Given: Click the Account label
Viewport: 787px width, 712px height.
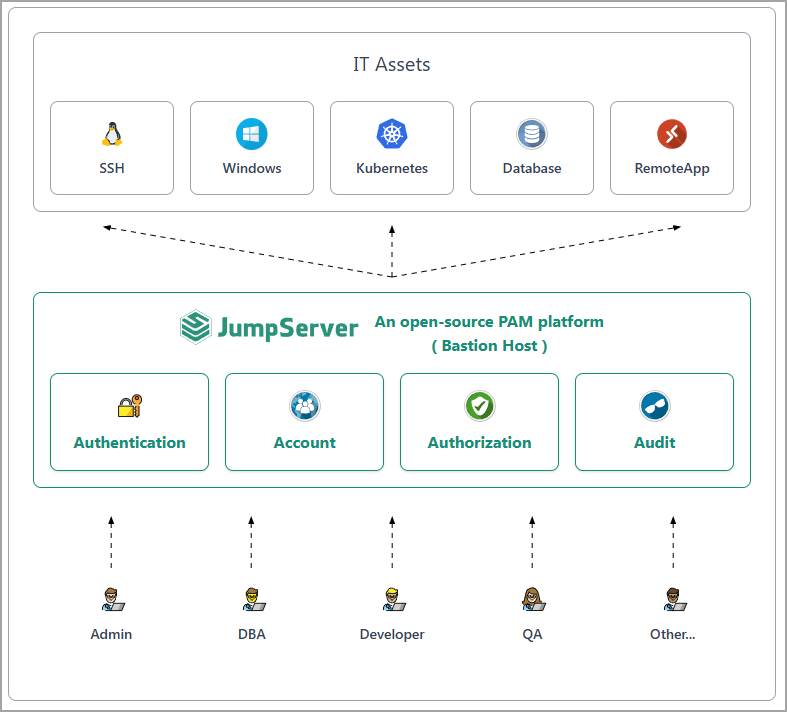Looking at the screenshot, I should coord(305,443).
